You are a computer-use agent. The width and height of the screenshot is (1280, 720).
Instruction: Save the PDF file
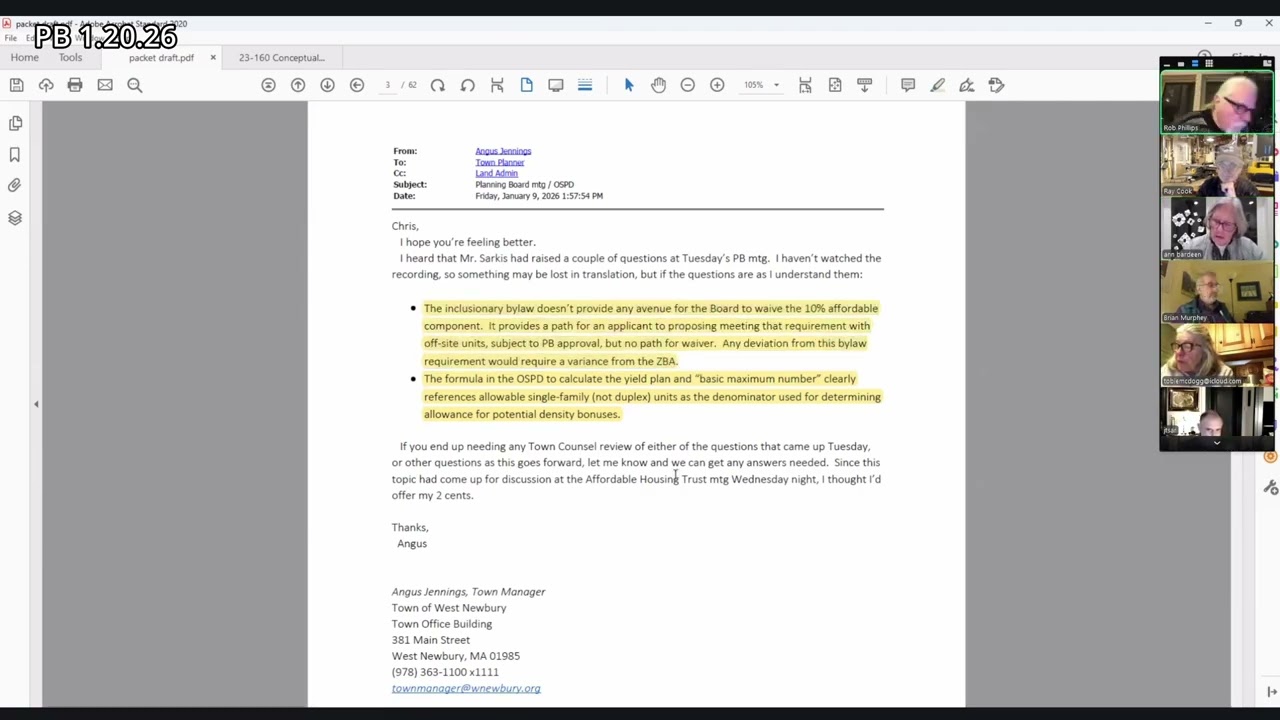tap(16, 85)
